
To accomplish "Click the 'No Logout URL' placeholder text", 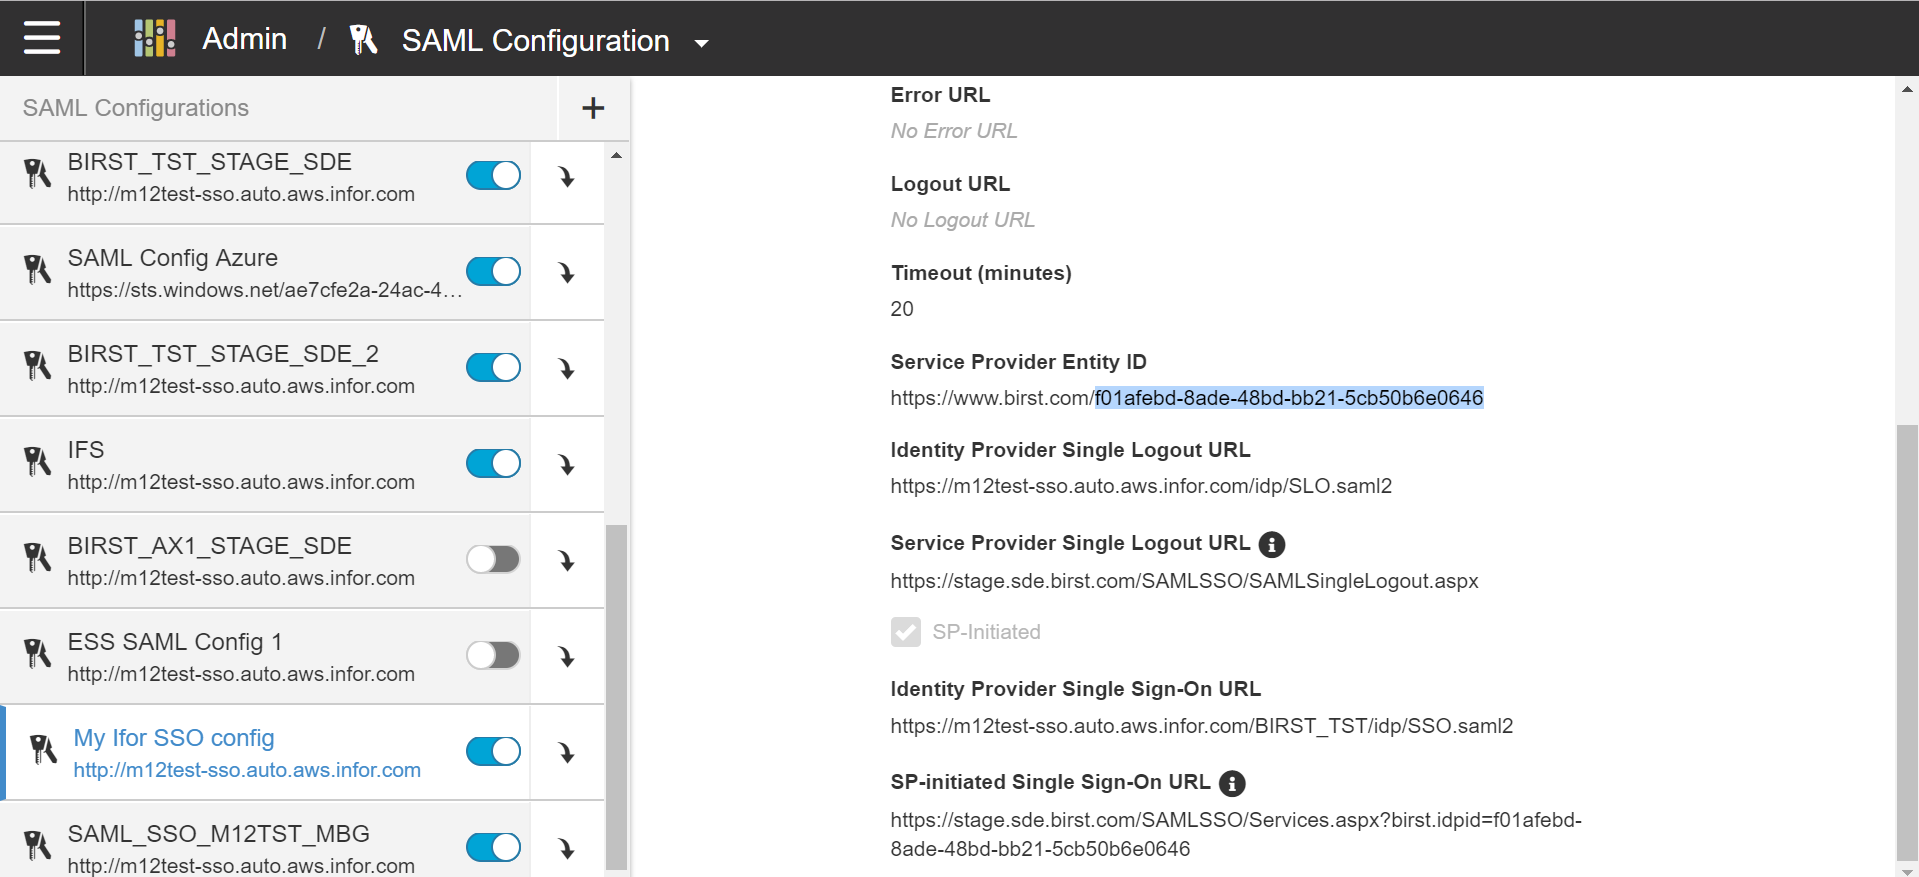I will point(962,220).
